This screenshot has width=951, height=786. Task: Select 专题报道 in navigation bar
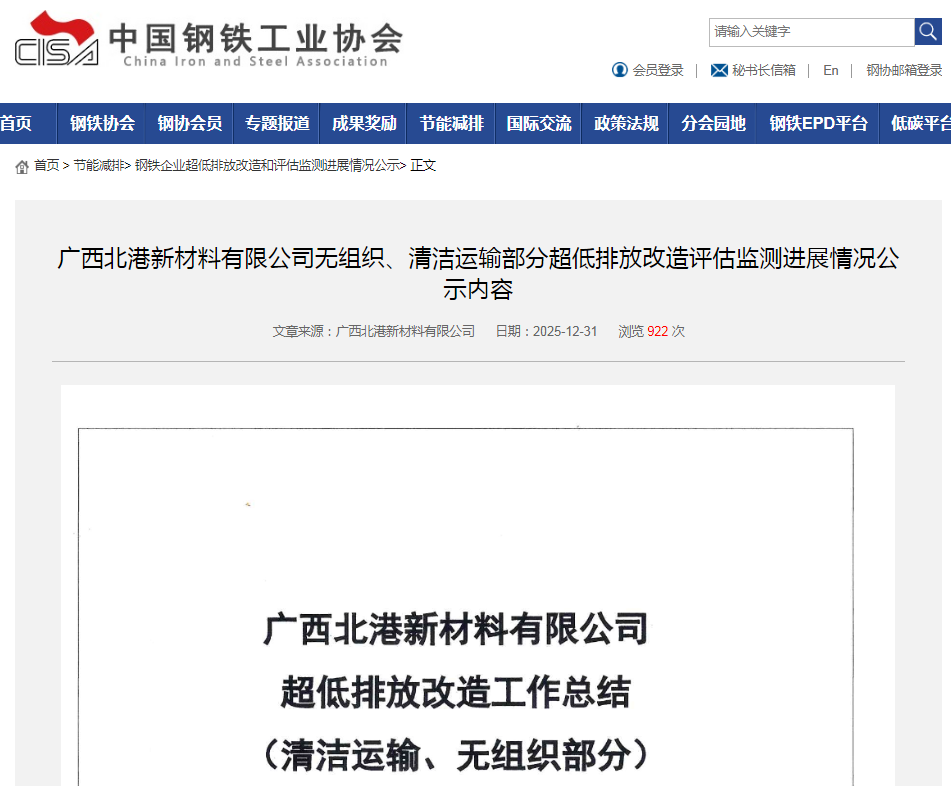[277, 124]
